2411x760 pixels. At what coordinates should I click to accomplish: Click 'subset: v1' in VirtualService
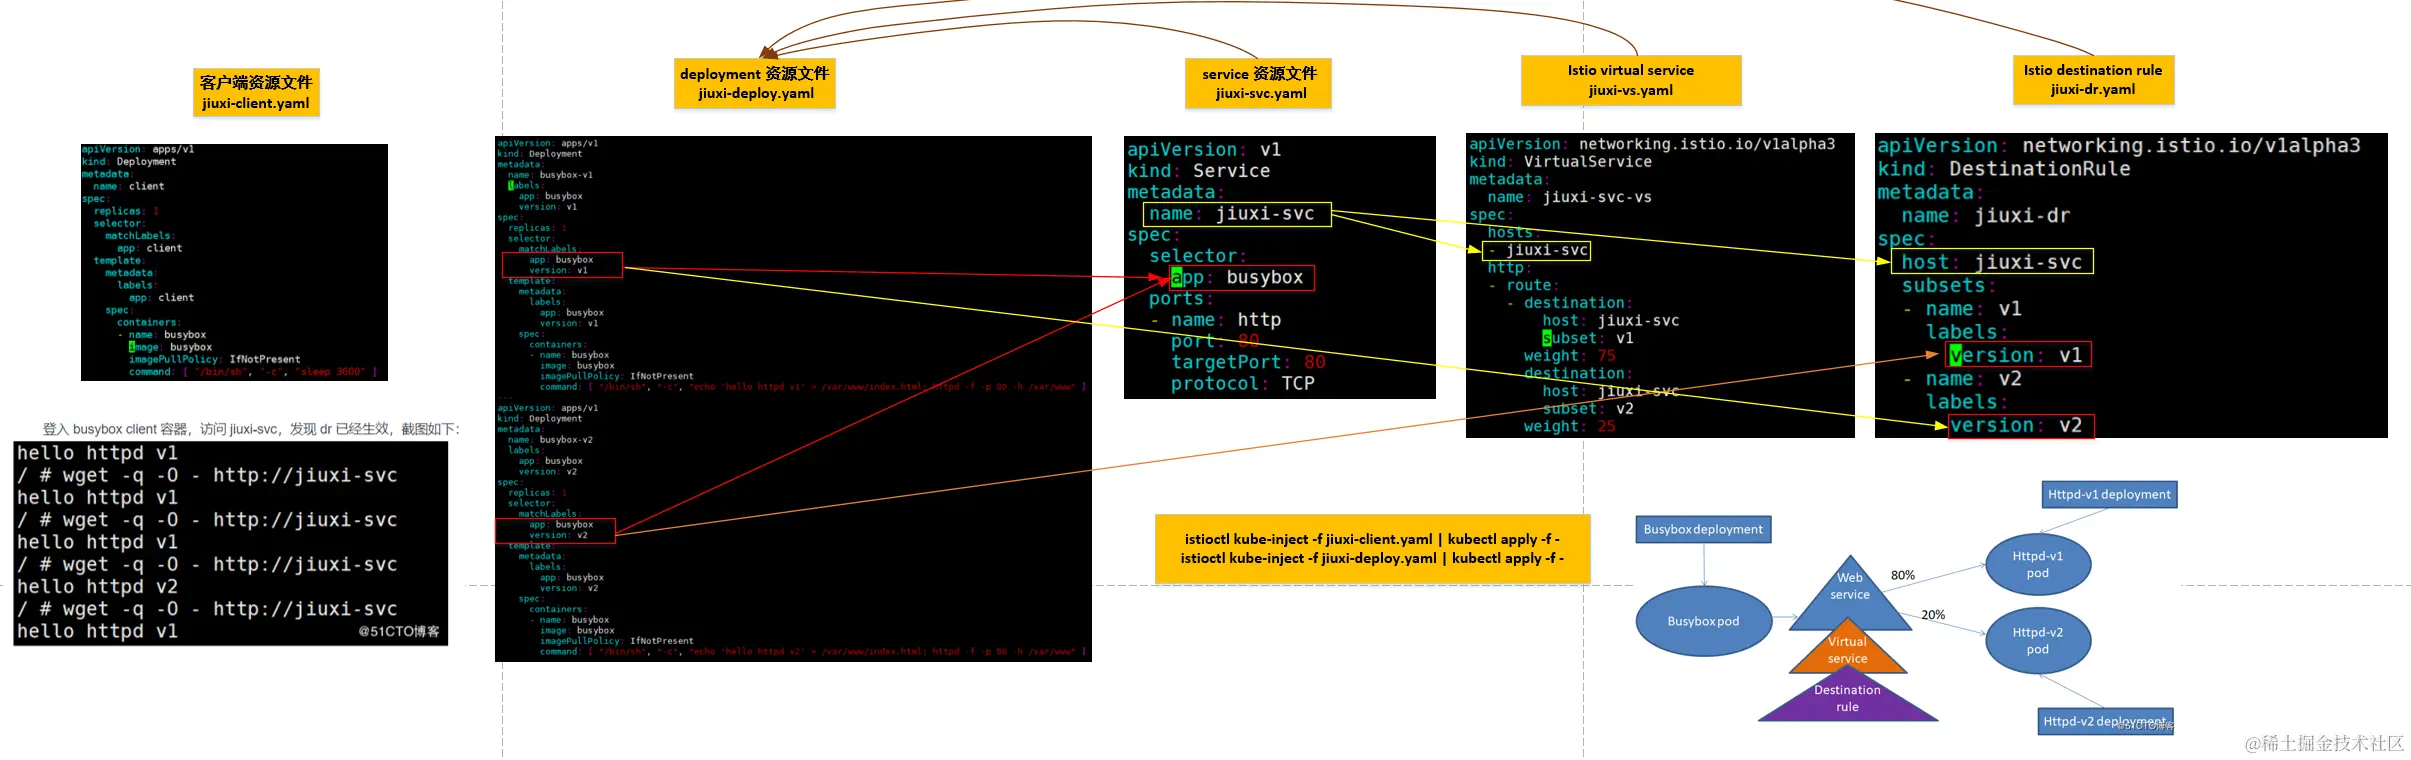1588,338
